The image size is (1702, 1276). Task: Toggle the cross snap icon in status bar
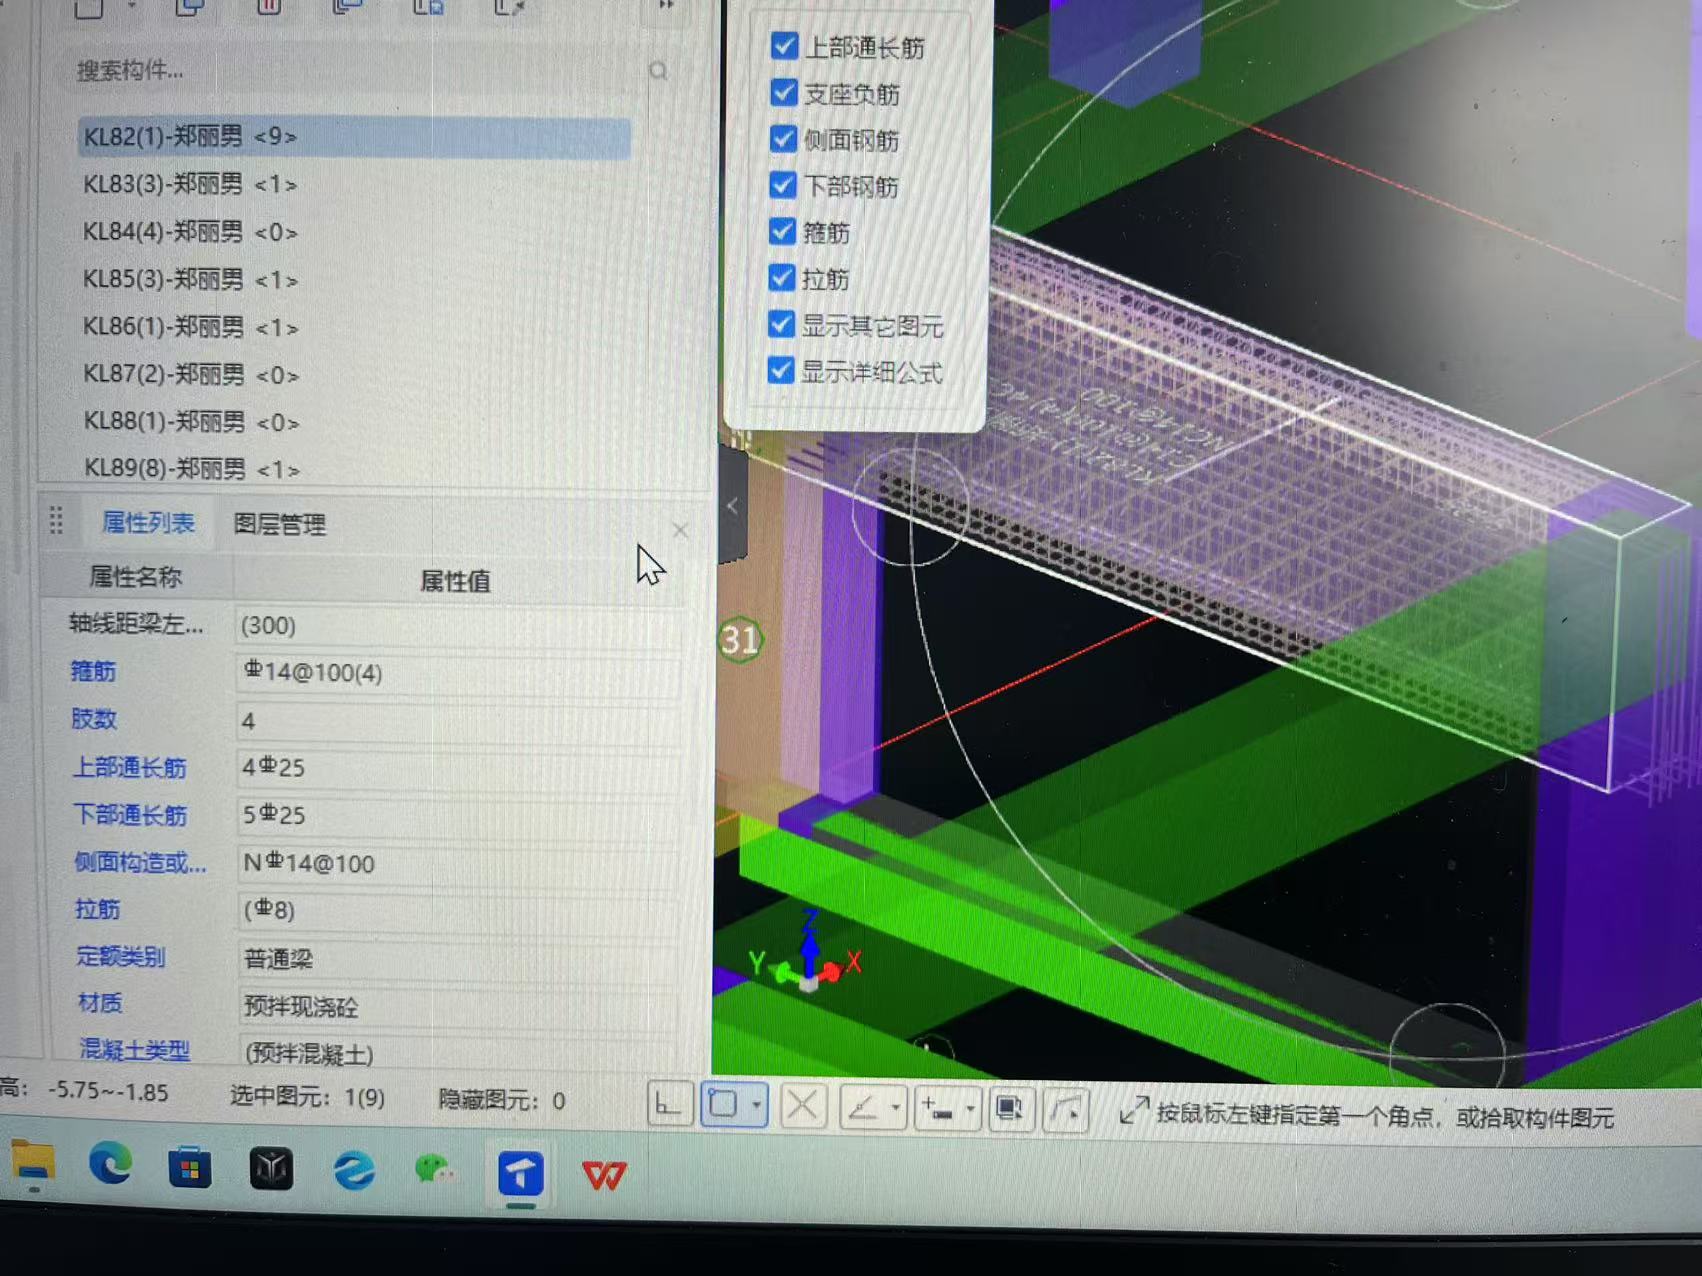click(802, 1107)
